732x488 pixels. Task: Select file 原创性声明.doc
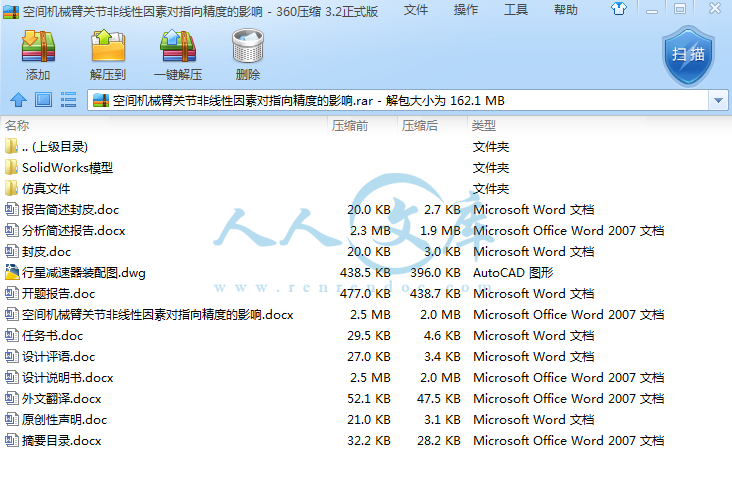point(64,420)
